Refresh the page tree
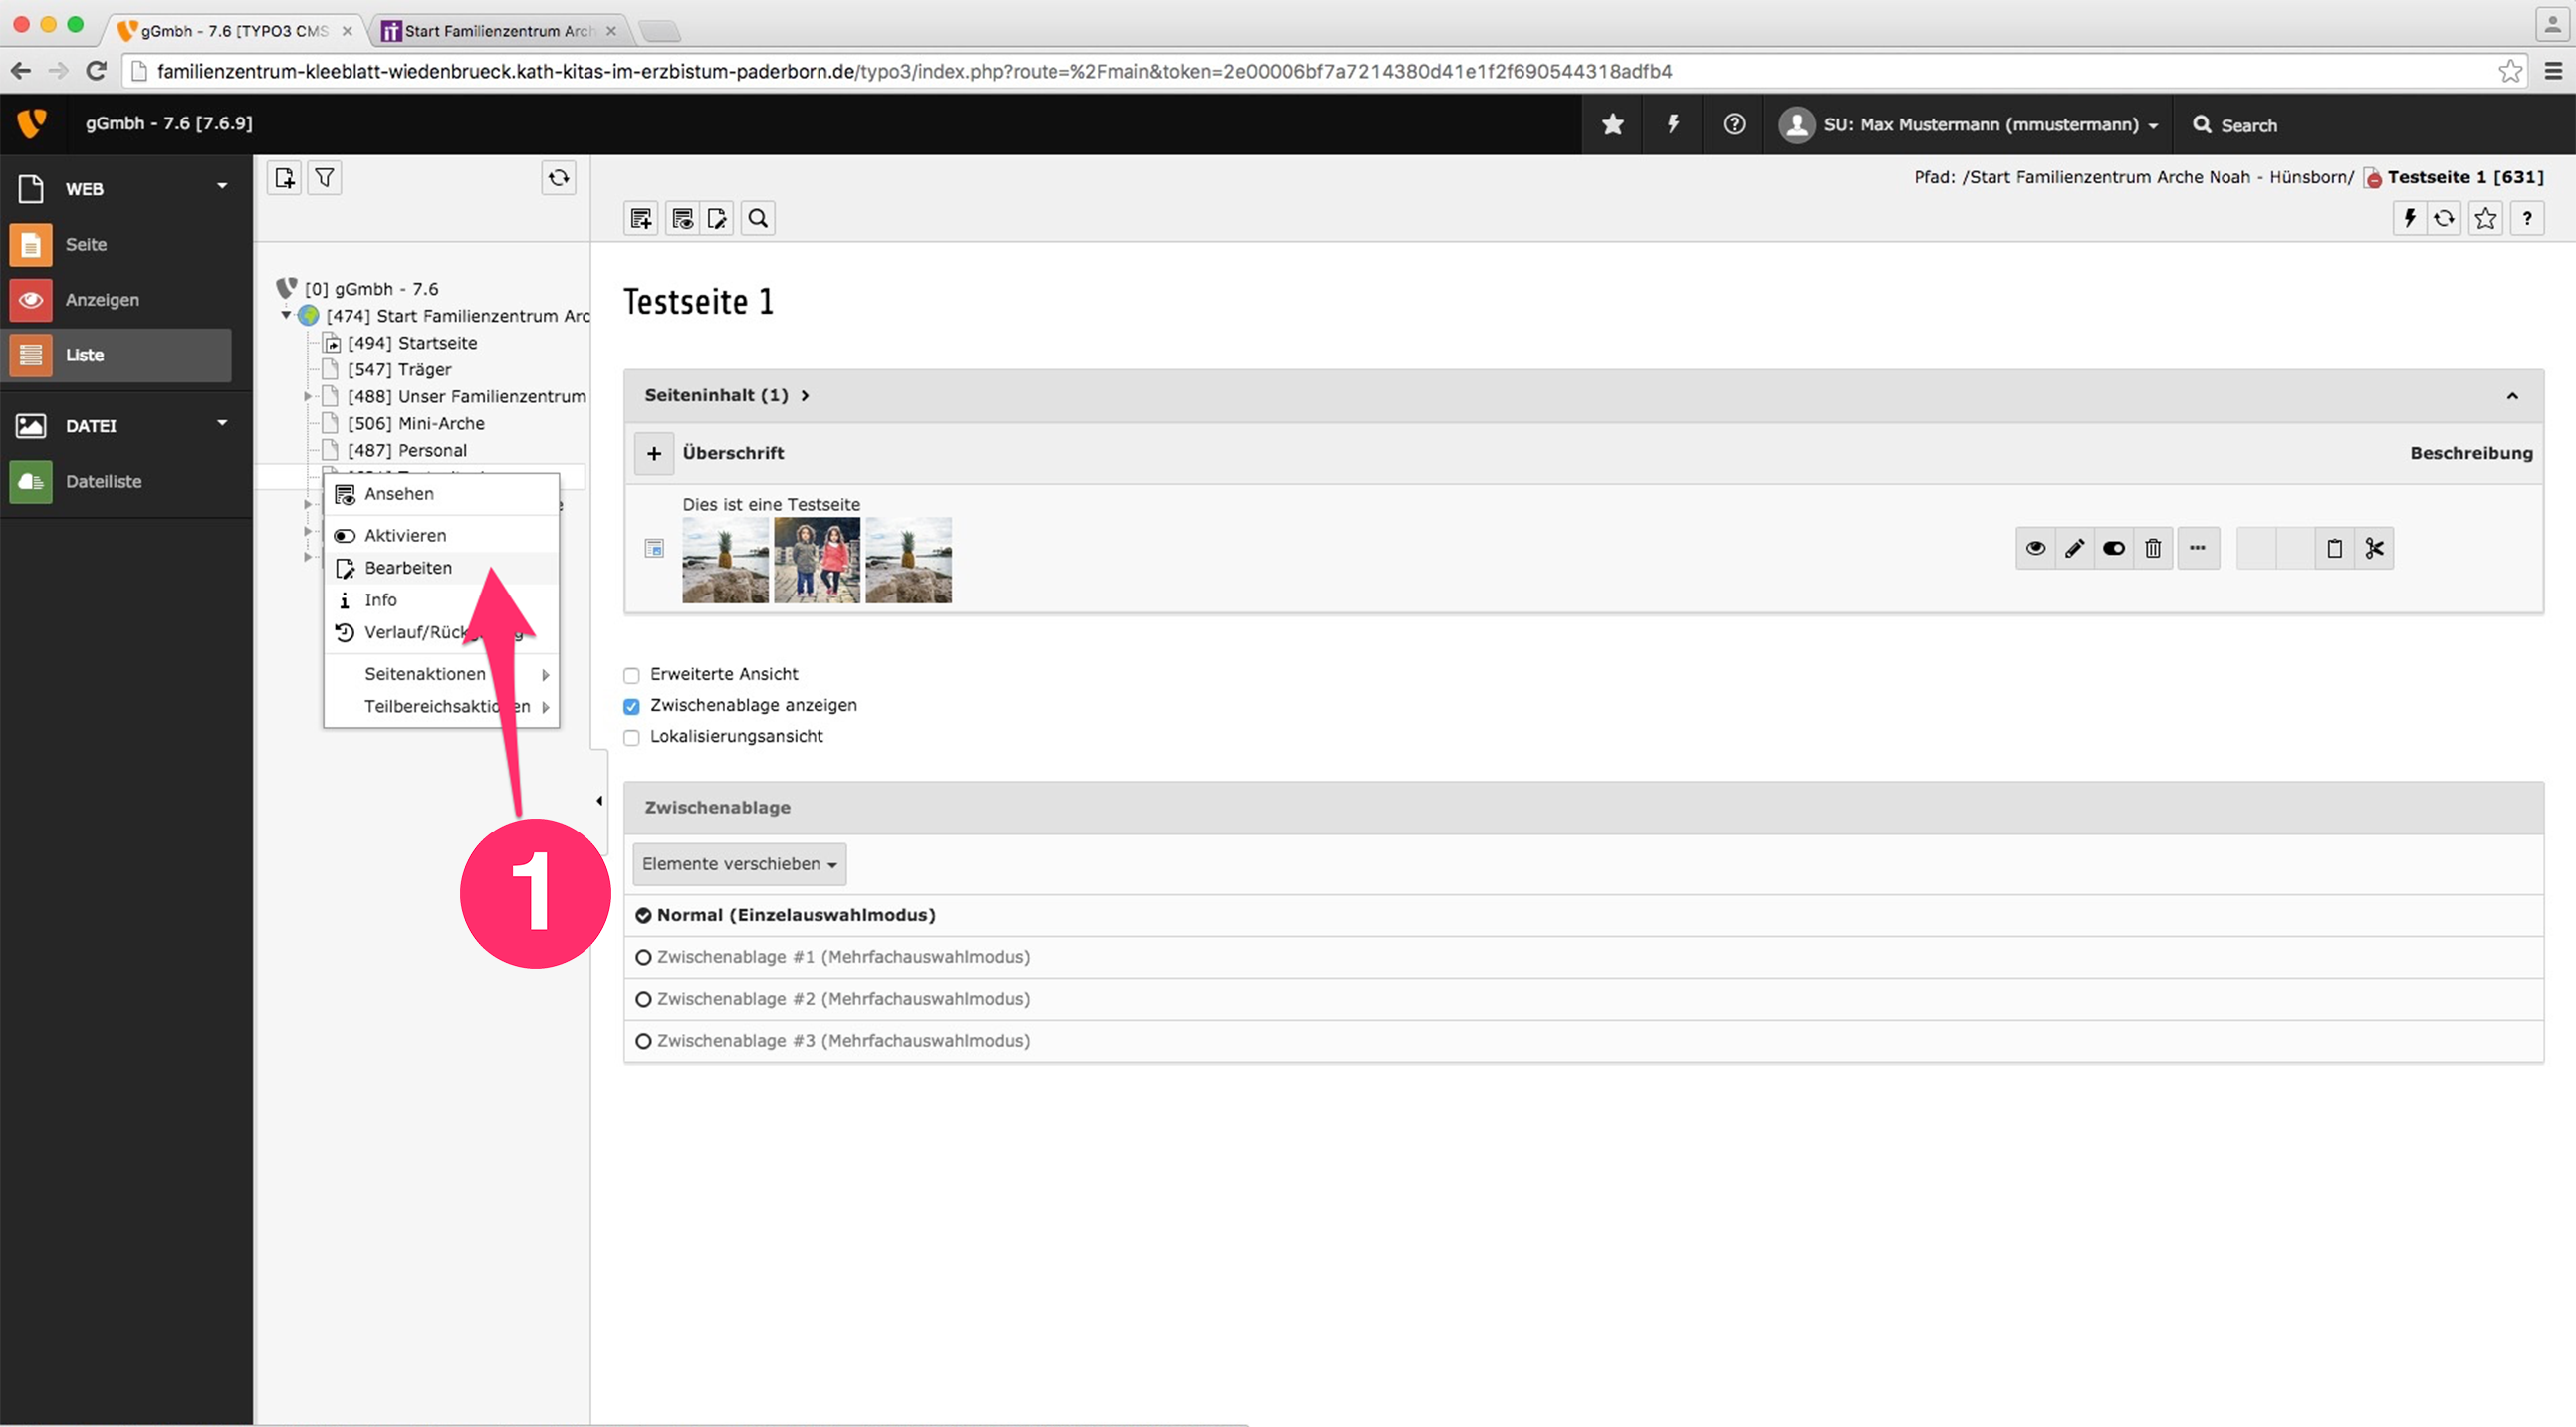 (x=558, y=178)
